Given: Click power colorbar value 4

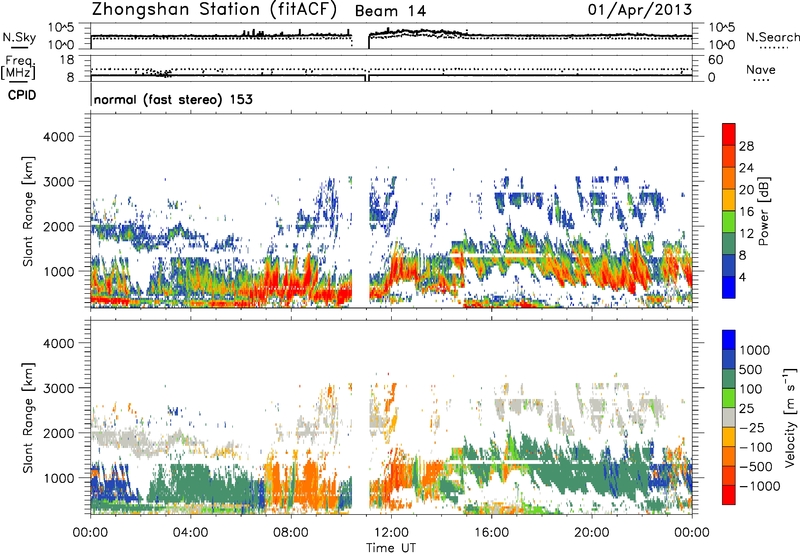Looking at the screenshot, I should (742, 277).
